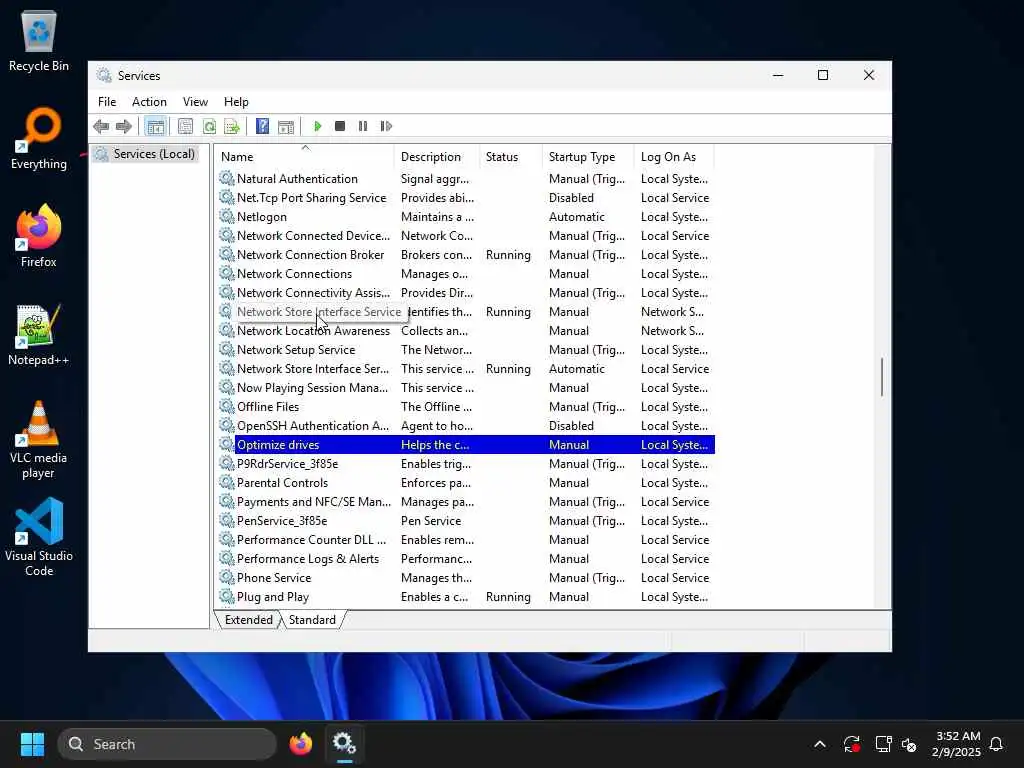Click the taskbar Search box
Image resolution: width=1024 pixels, height=768 pixels.
coord(167,744)
